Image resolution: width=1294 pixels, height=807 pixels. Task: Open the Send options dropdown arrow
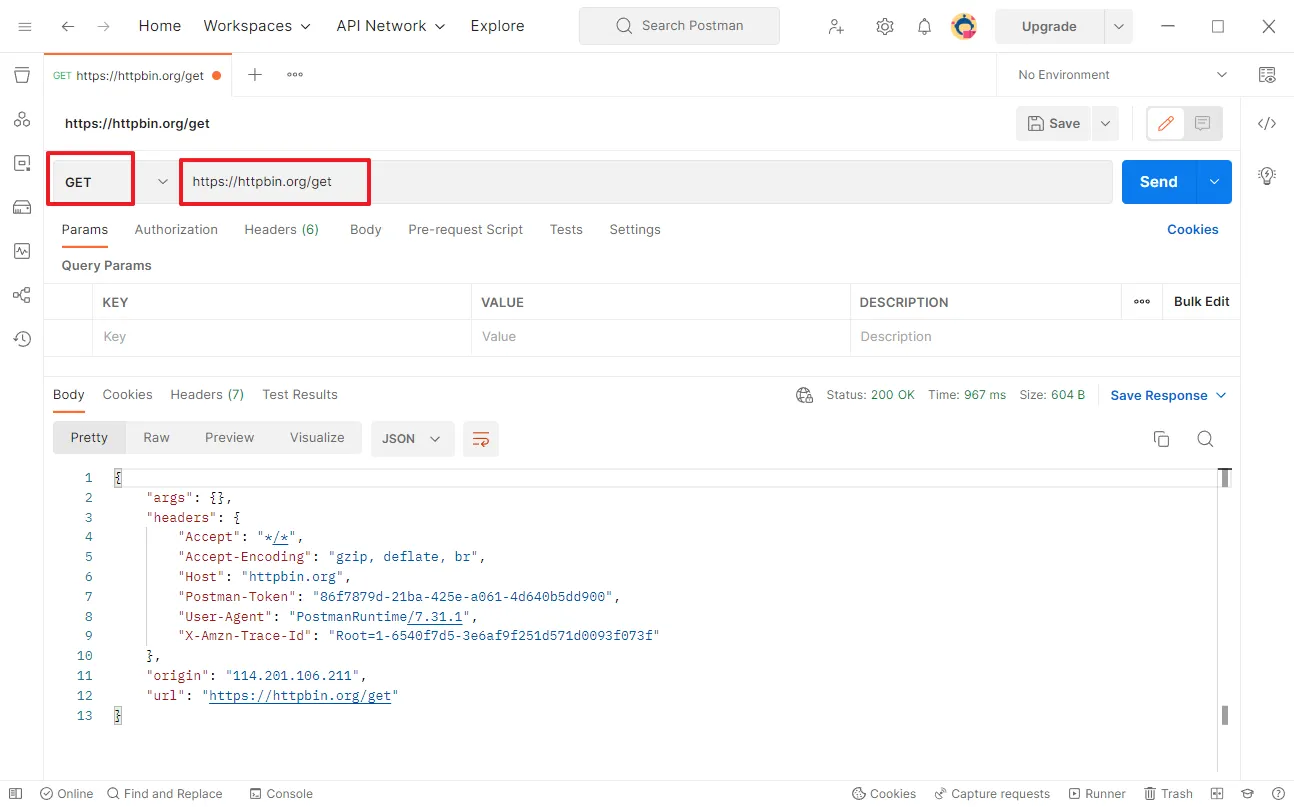[x=1215, y=182]
